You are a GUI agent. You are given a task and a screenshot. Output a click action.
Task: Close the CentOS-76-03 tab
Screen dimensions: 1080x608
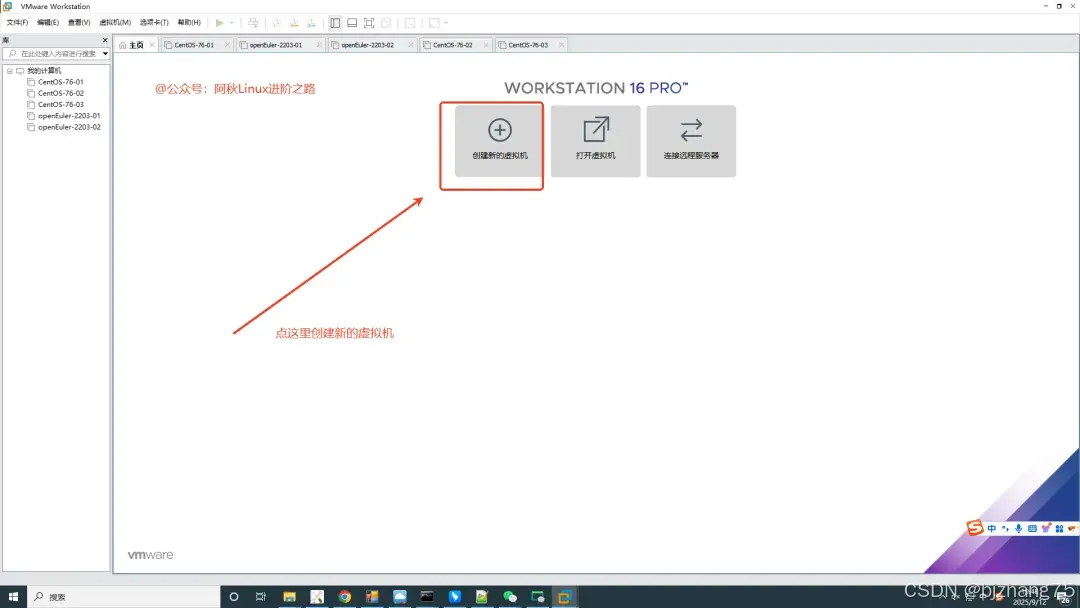(x=561, y=45)
